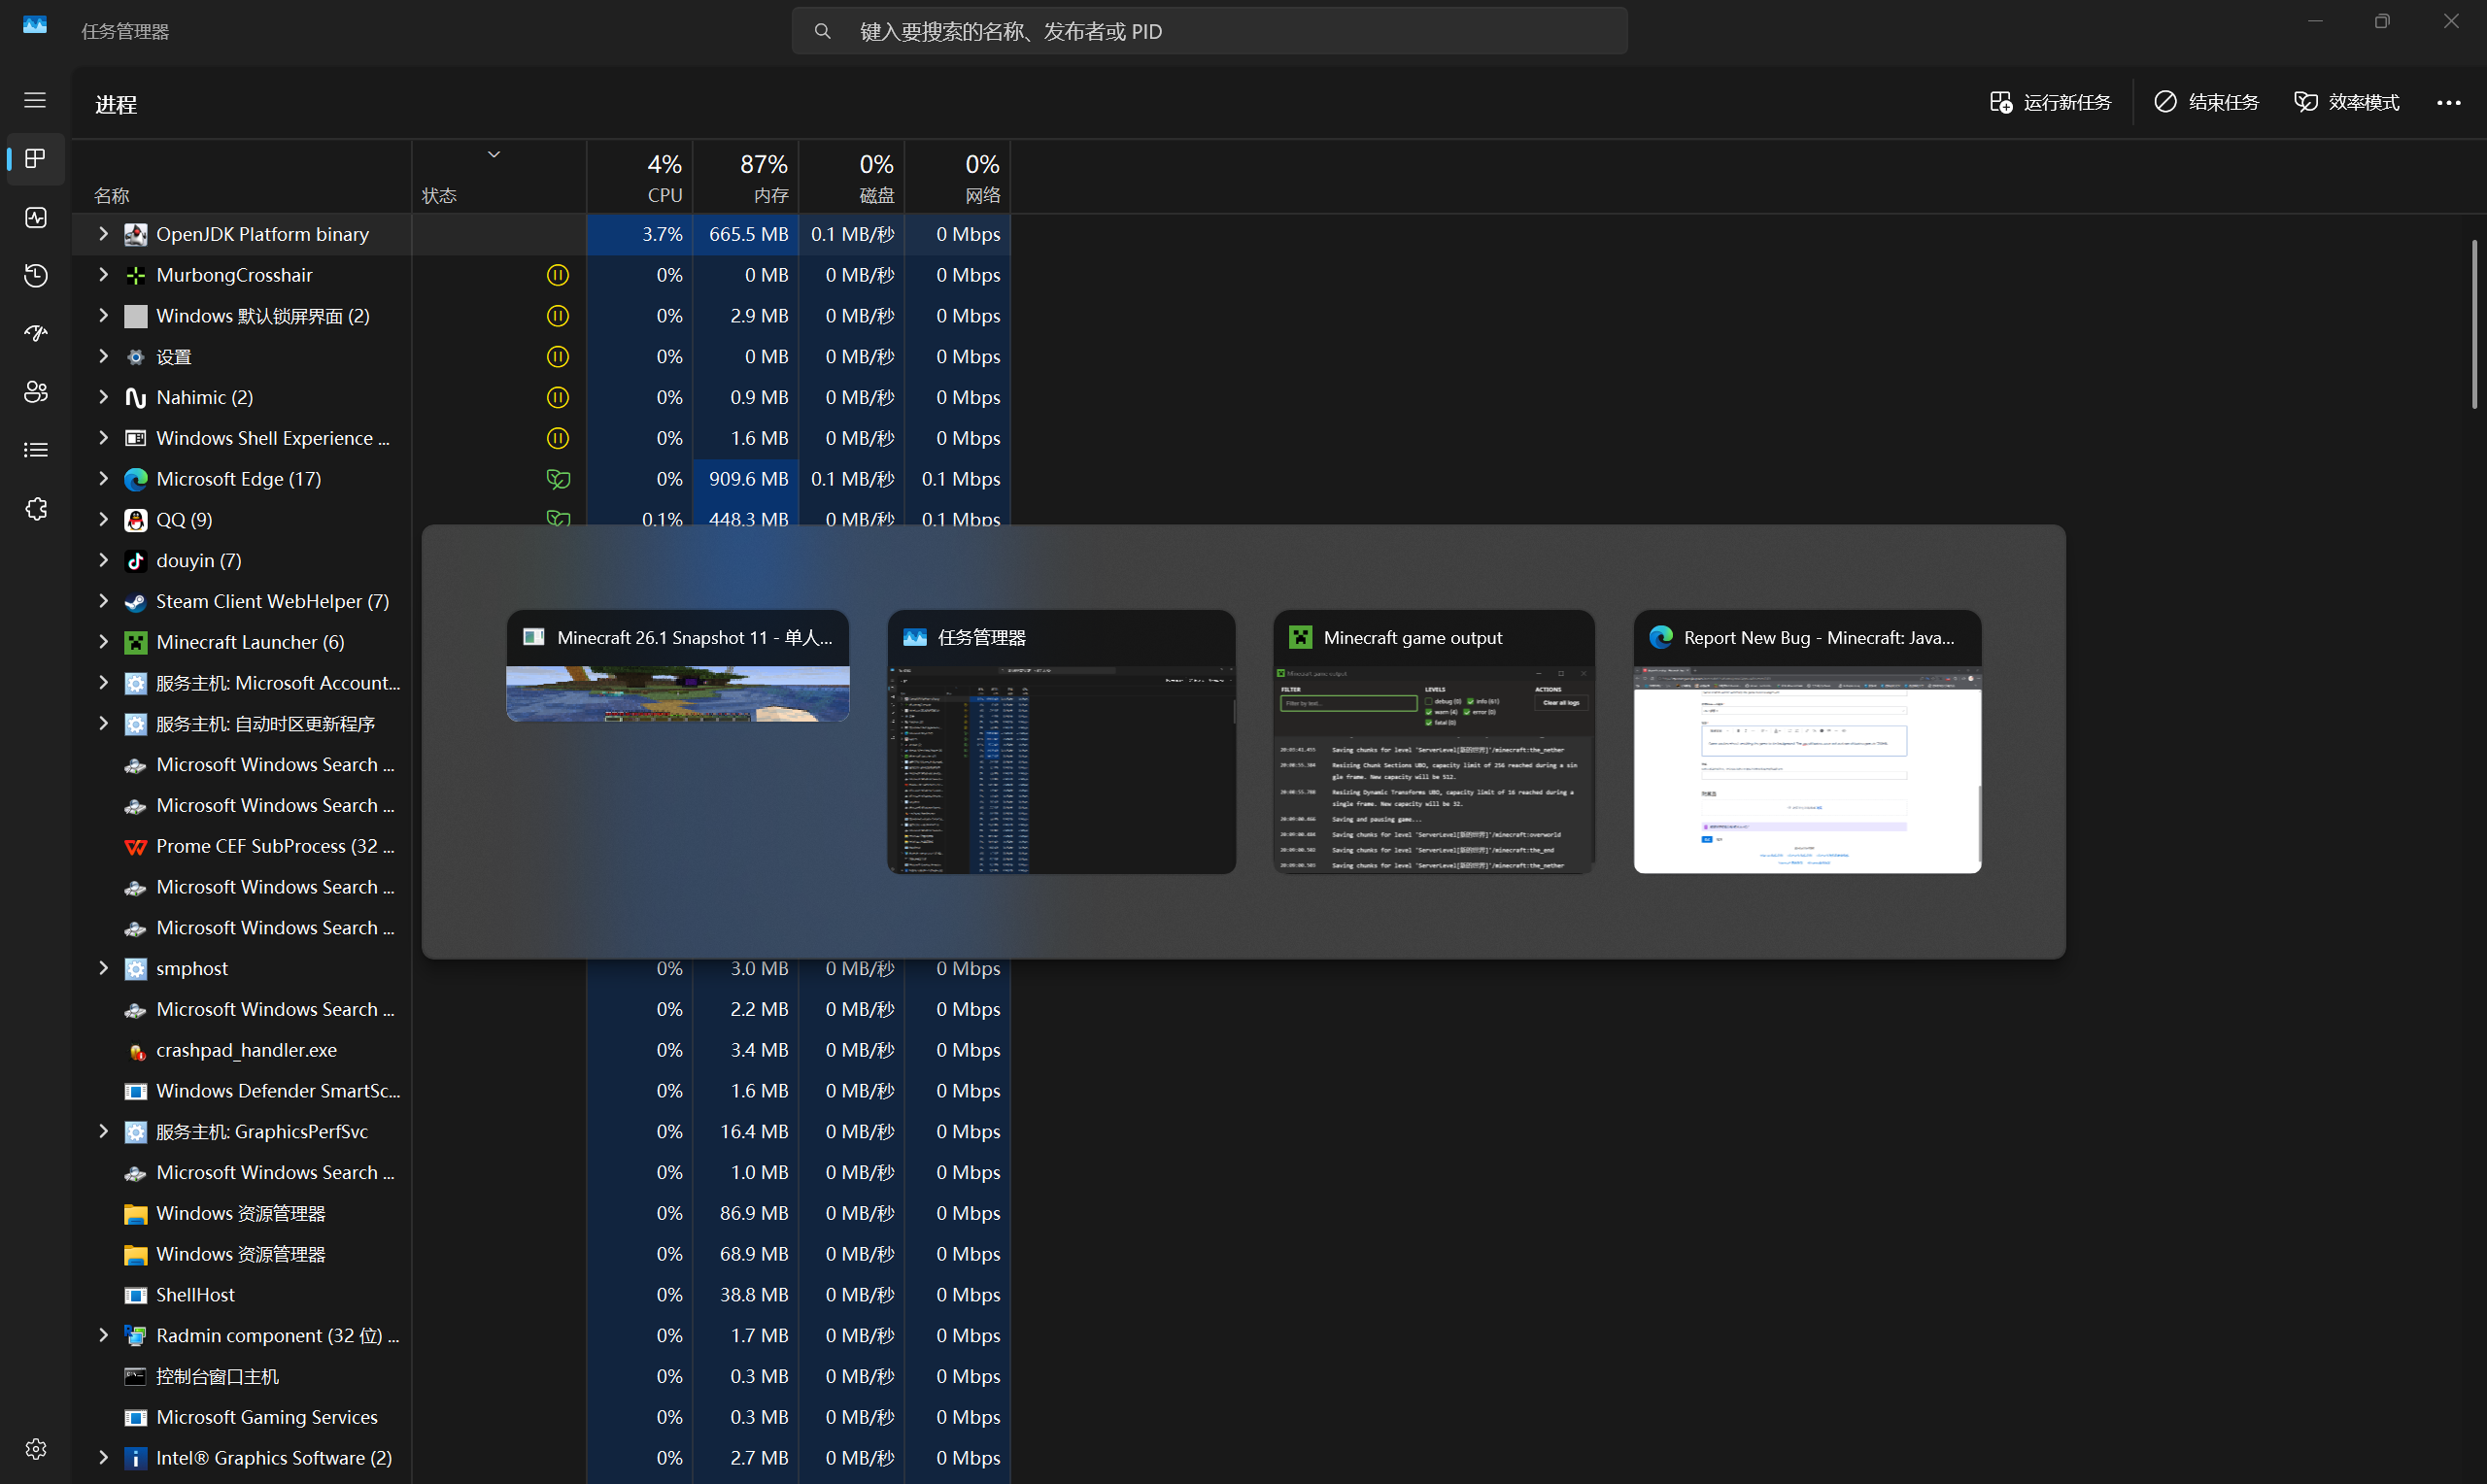Click the process search input field
Image resolution: width=2487 pixels, height=1484 pixels.
point(1210,32)
